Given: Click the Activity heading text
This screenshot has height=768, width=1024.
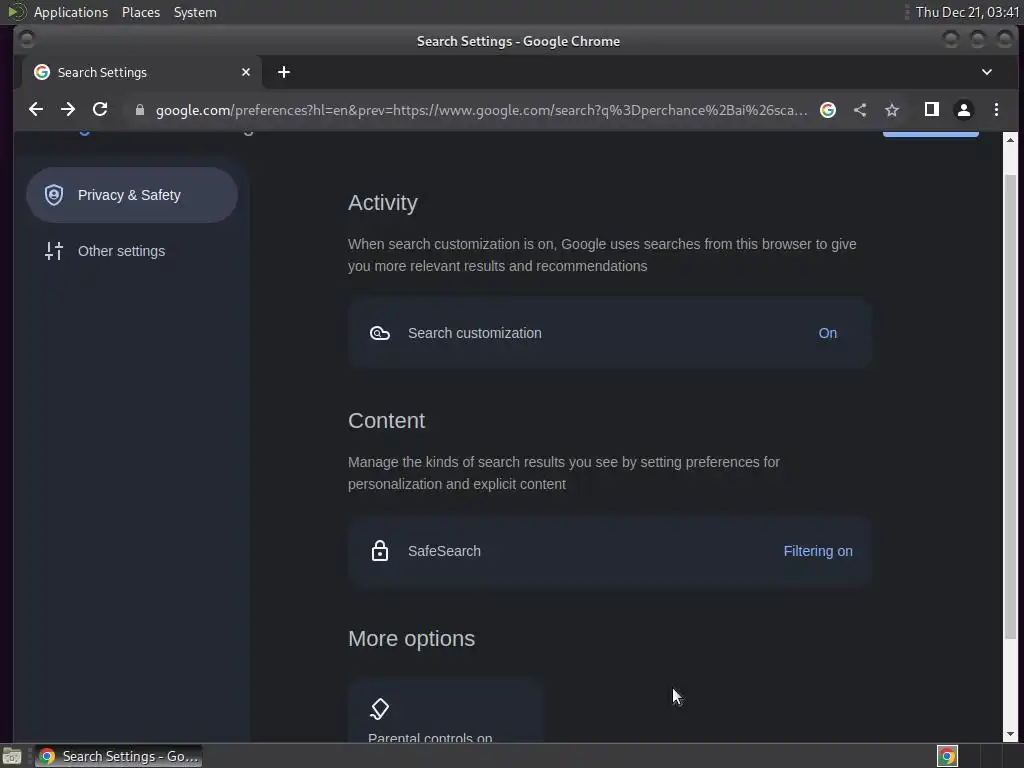Looking at the screenshot, I should click(x=383, y=202).
